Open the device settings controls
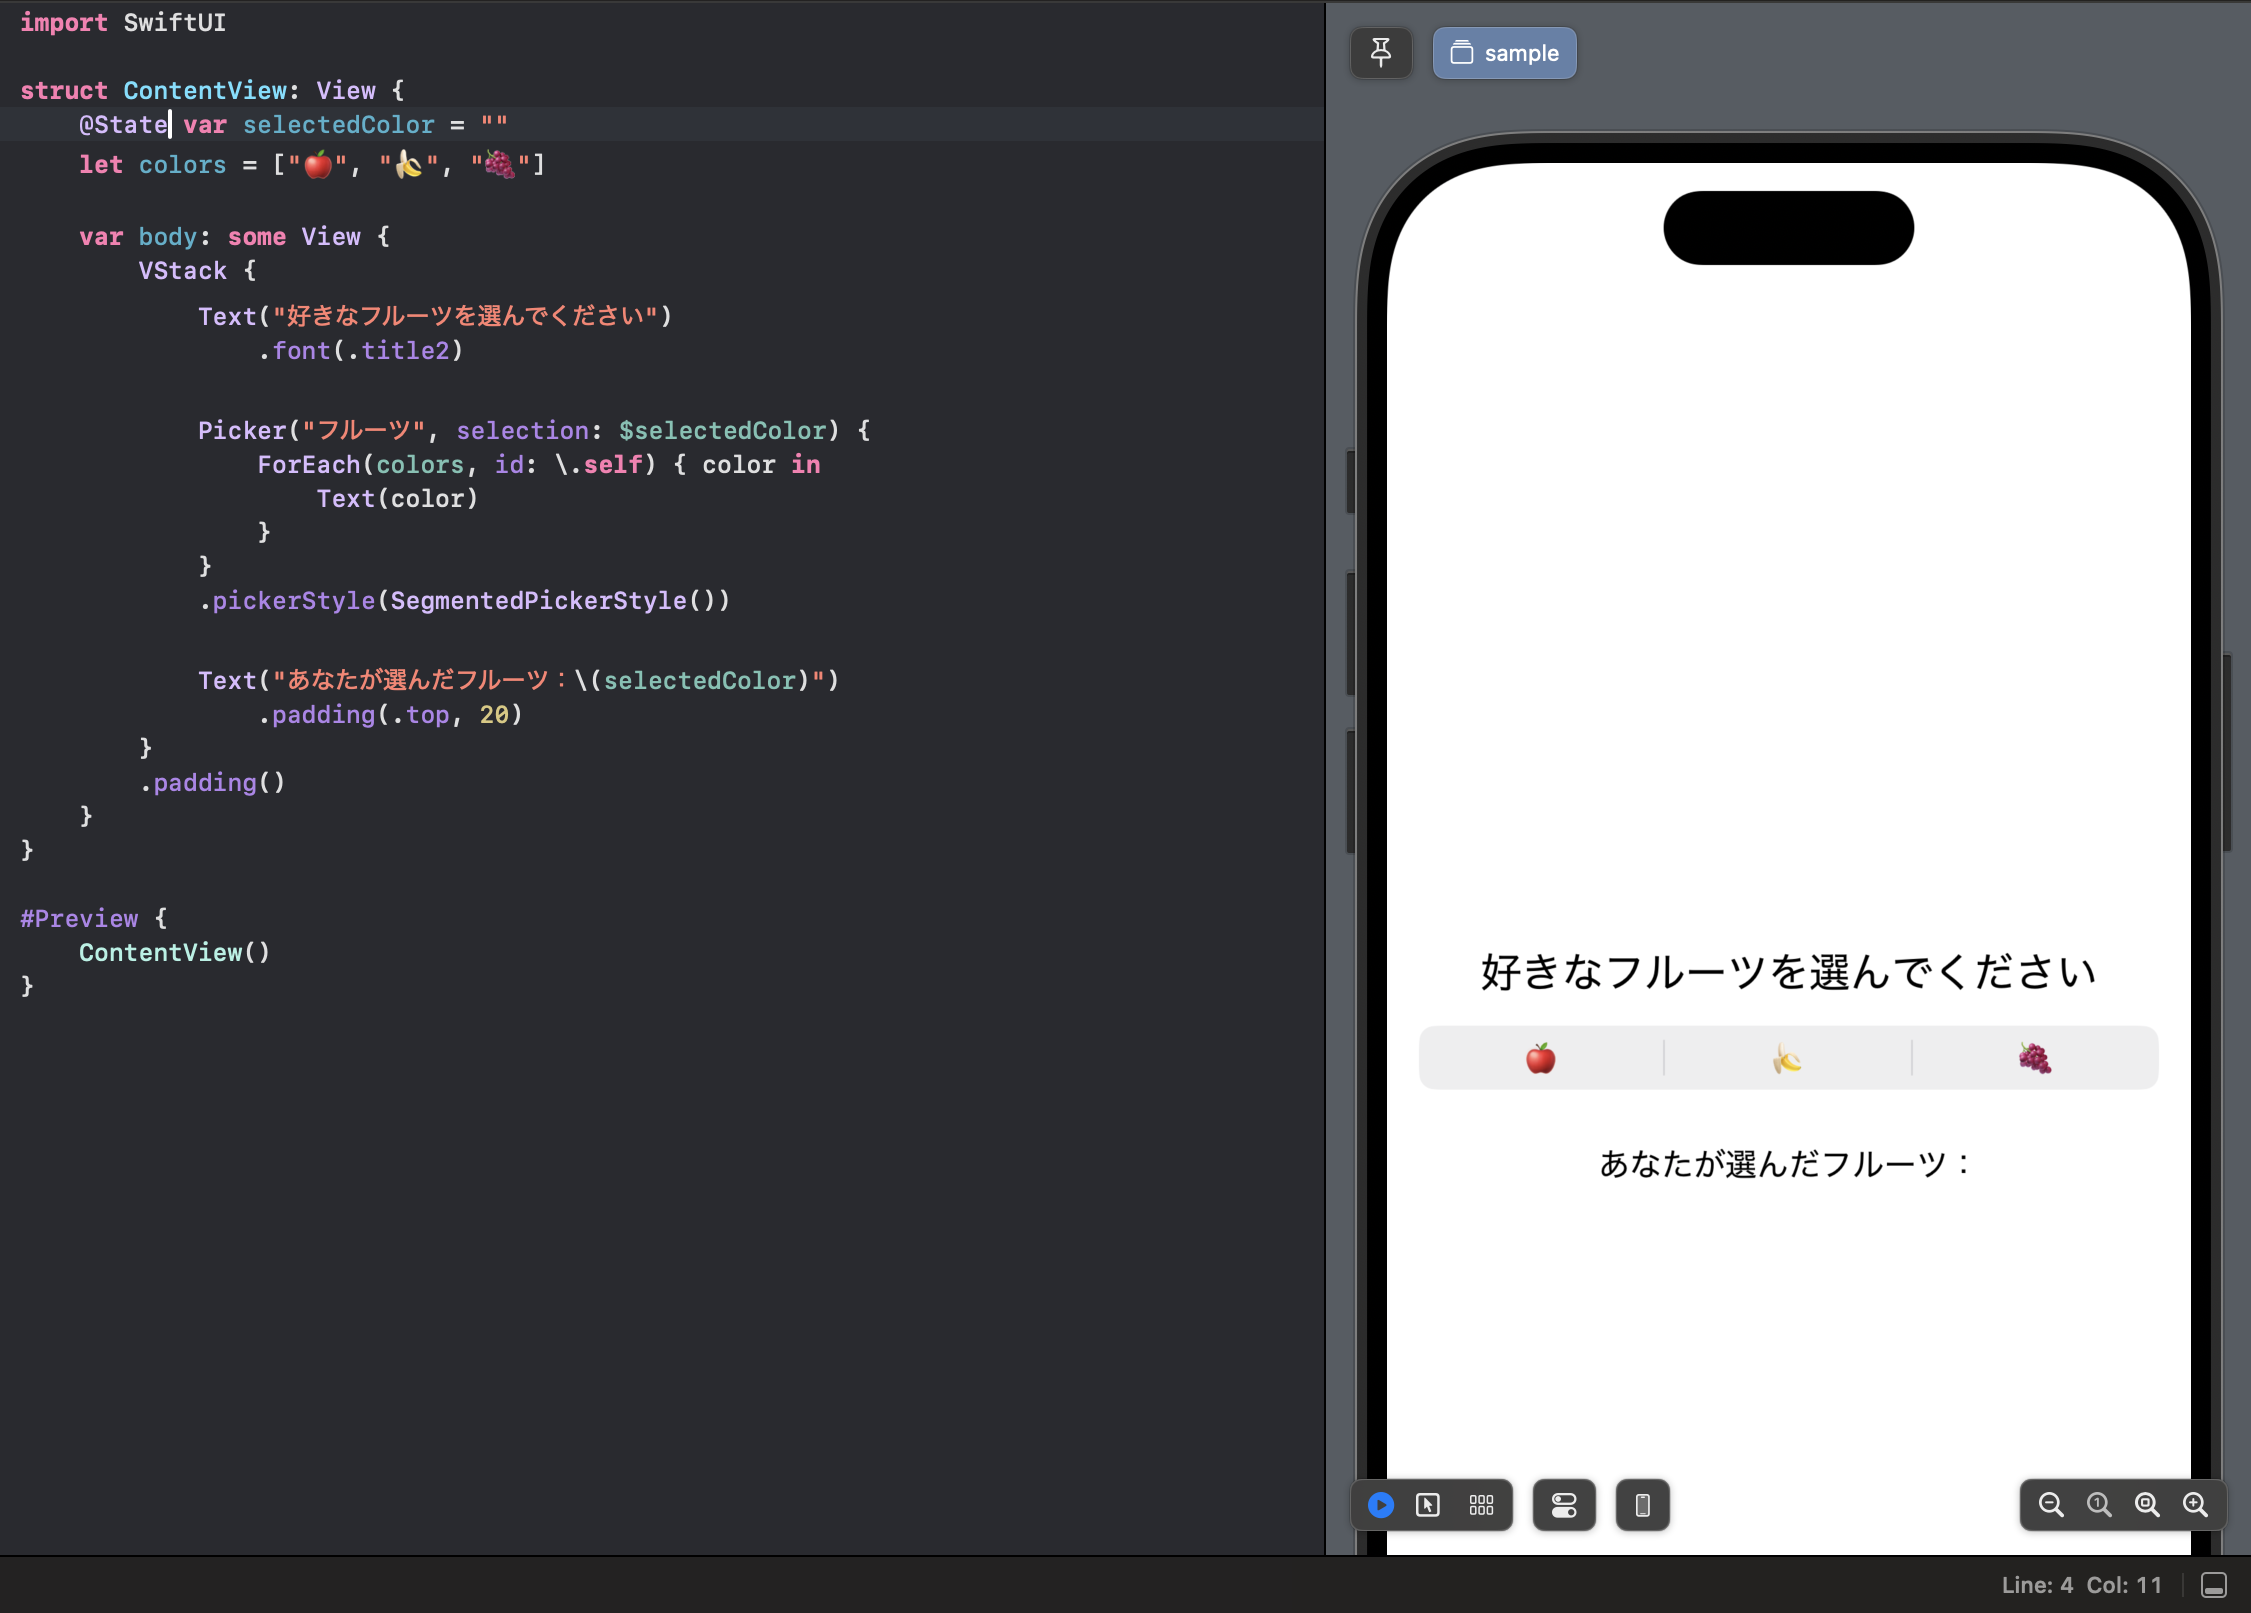Screen dimensions: 2251x1613 1563,1505
